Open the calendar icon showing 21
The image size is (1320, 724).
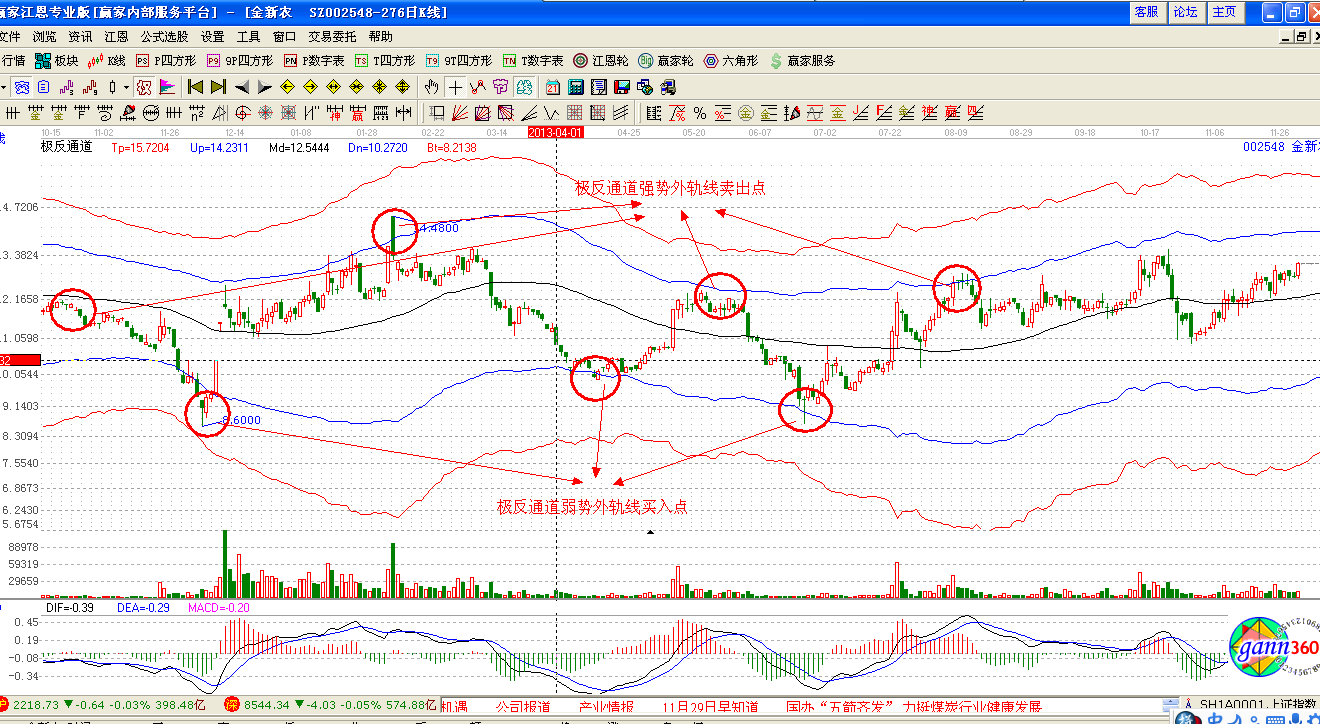[553, 86]
